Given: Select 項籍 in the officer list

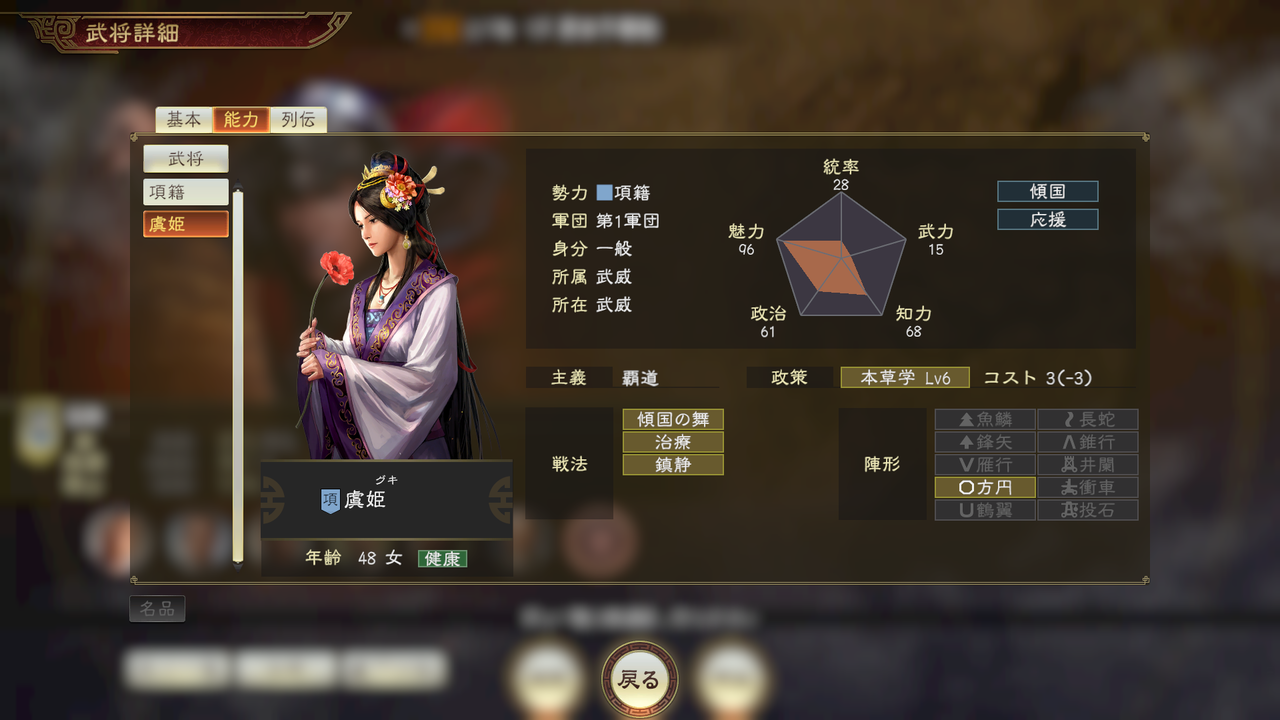Looking at the screenshot, I should [186, 192].
